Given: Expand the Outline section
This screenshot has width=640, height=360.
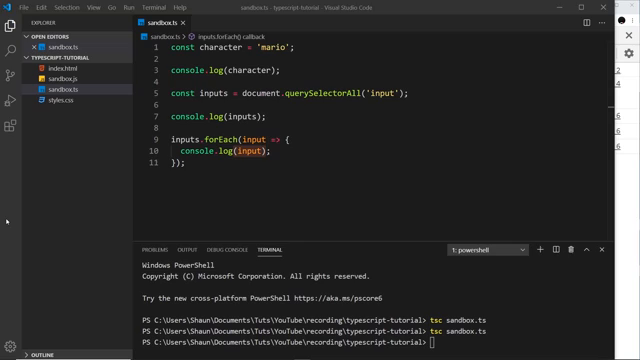Looking at the screenshot, I should coord(27,355).
